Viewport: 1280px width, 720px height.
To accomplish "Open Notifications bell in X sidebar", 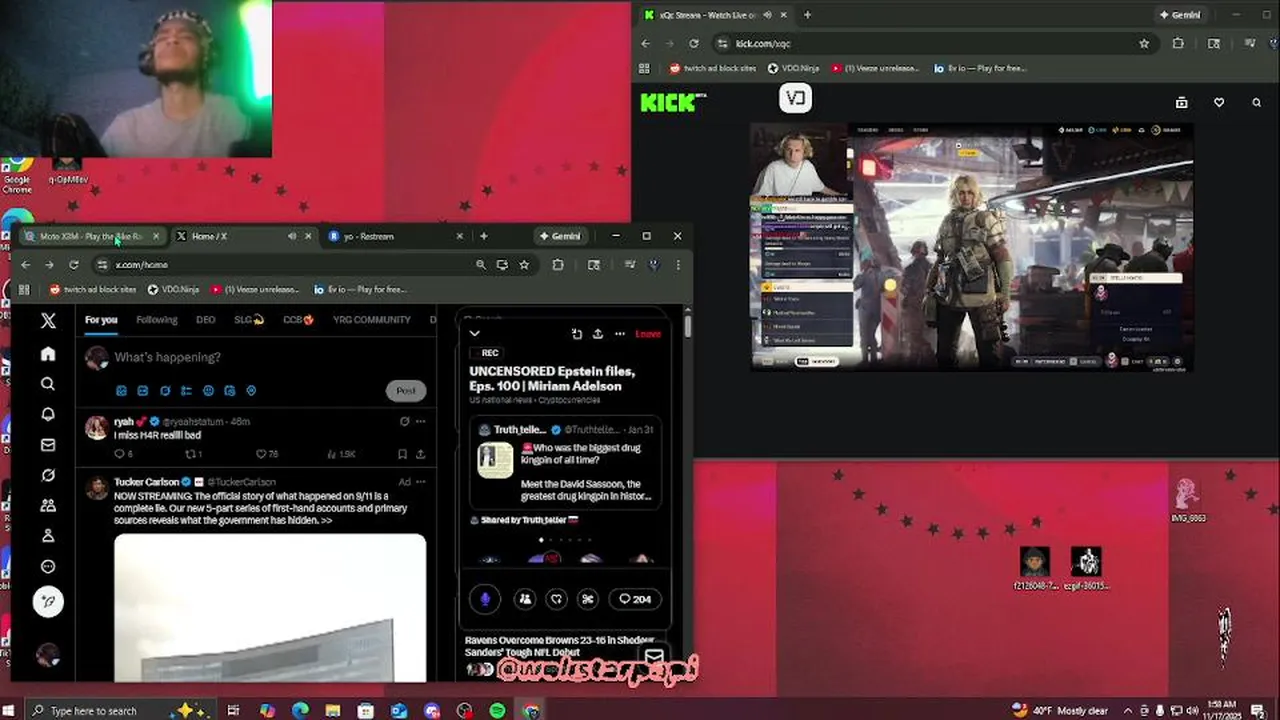I will tap(47, 414).
